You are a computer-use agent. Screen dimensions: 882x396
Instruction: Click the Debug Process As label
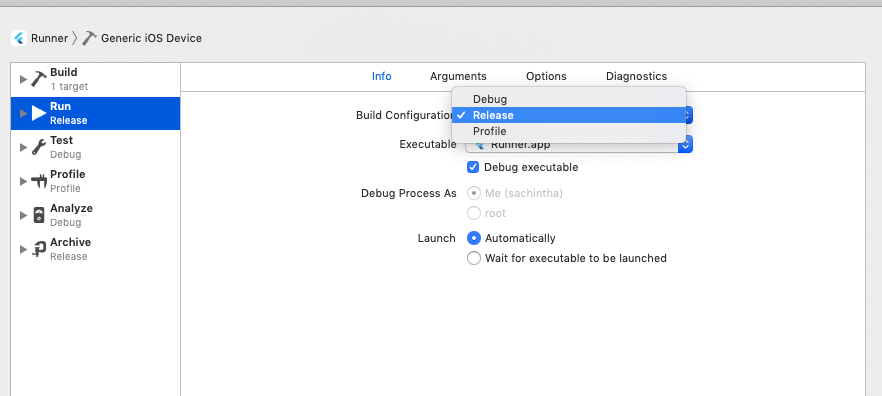click(409, 194)
